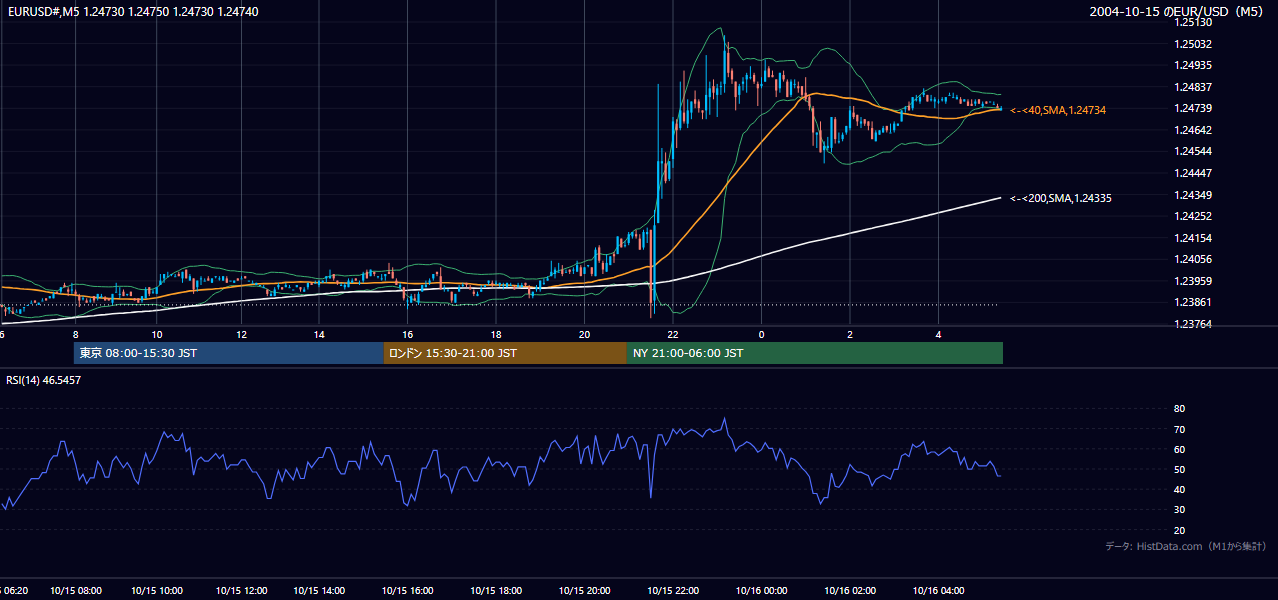Click price axis value 1.24447
Image resolution: width=1278 pixels, height=600 pixels.
click(1194, 173)
